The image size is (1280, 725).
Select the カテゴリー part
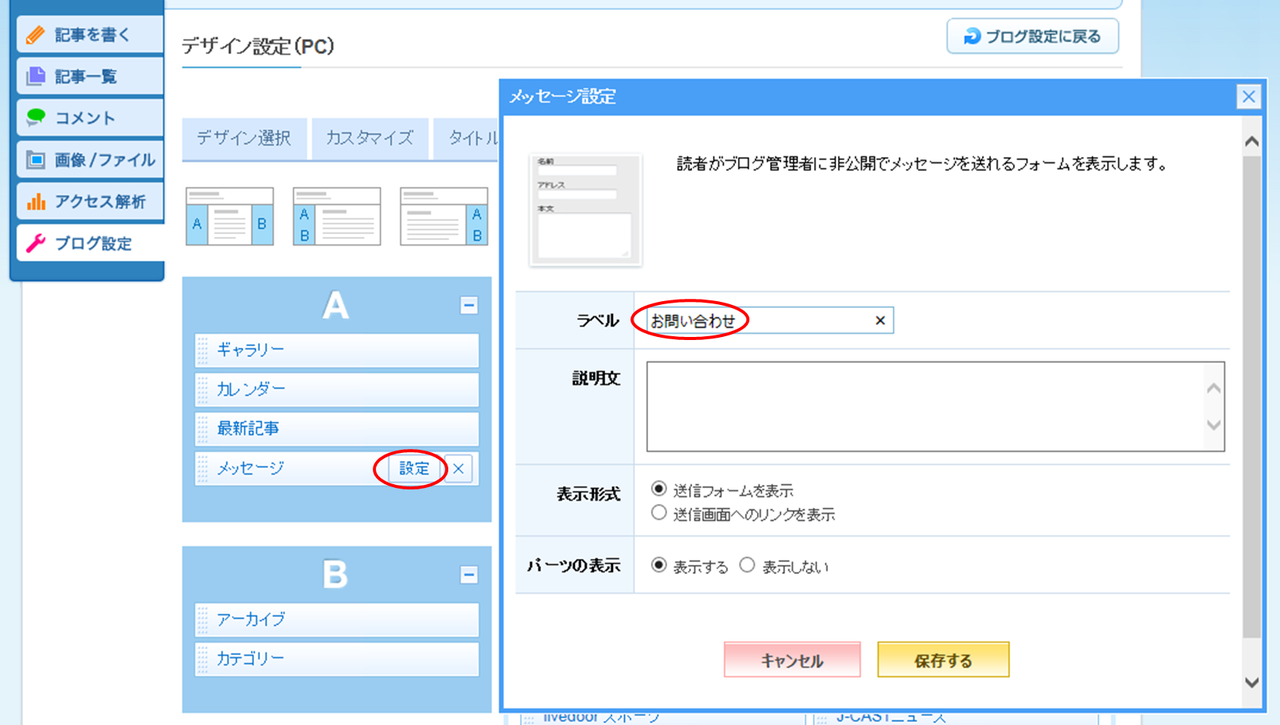337,659
